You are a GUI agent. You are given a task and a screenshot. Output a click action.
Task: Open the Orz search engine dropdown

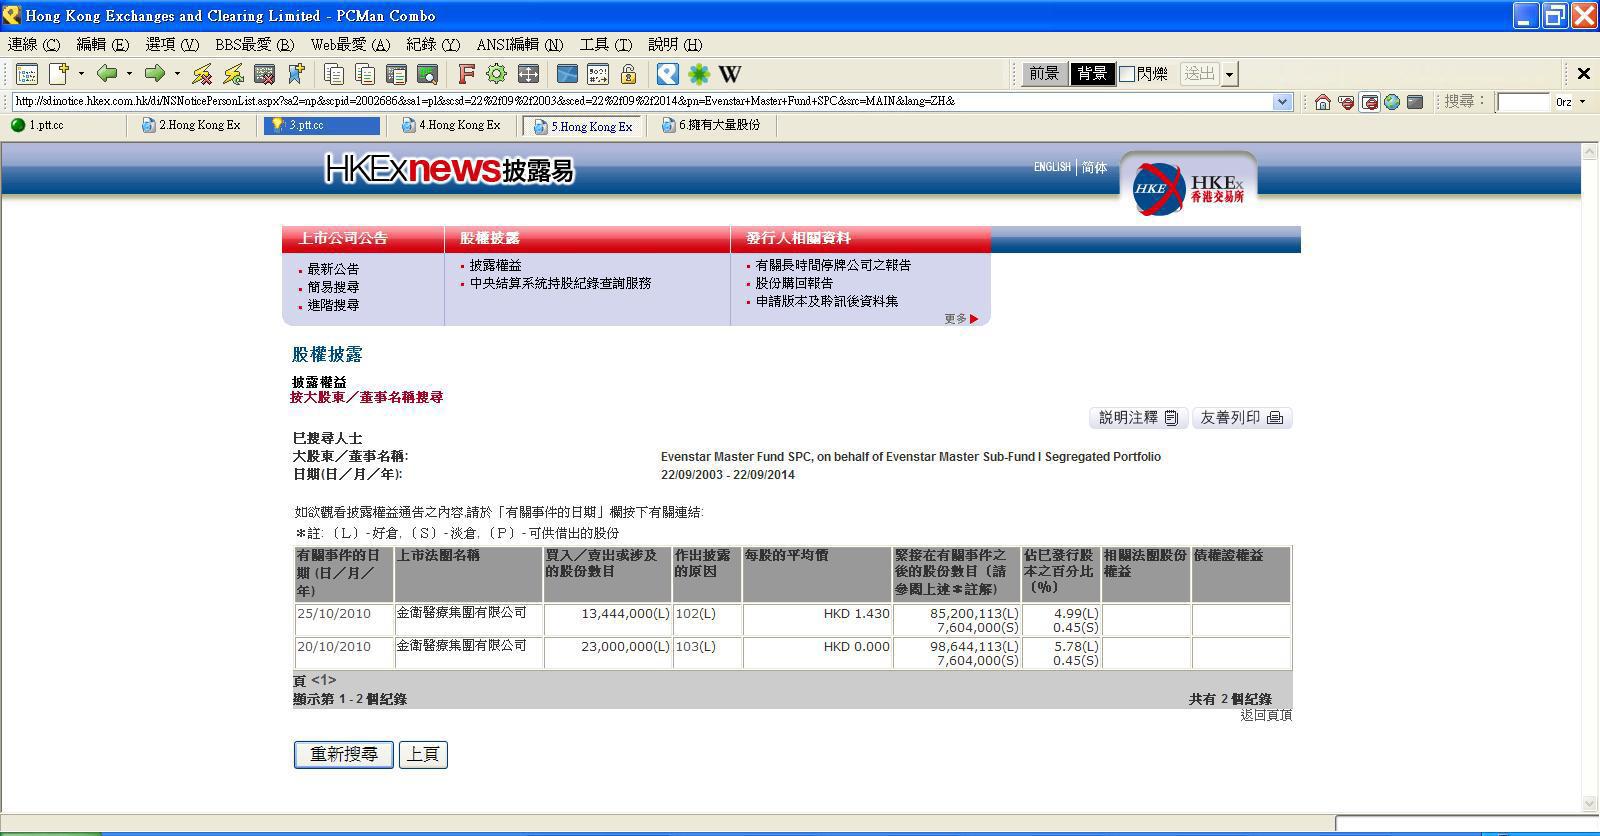[1582, 102]
